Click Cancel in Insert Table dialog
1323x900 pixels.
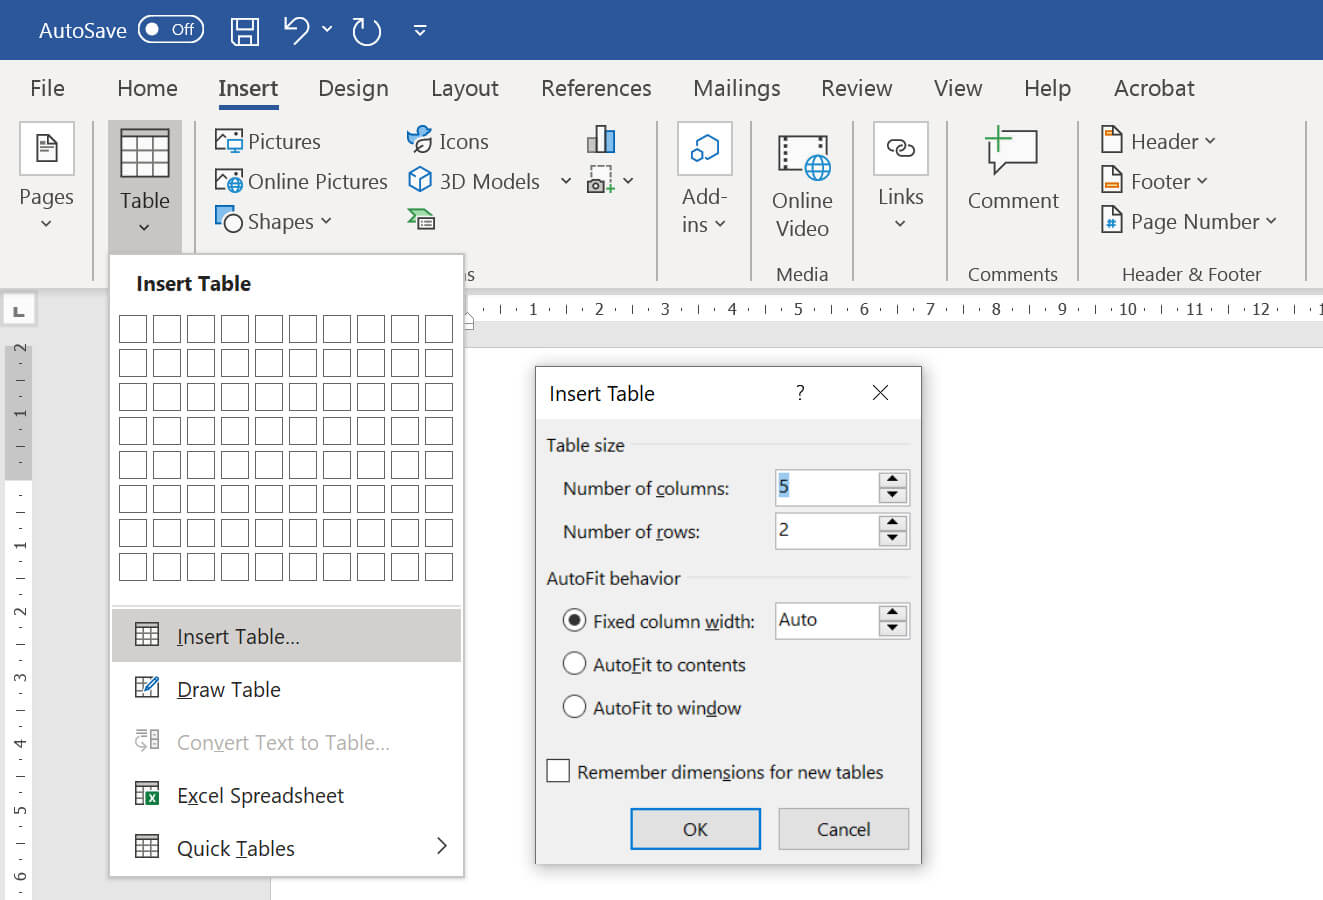[843, 829]
